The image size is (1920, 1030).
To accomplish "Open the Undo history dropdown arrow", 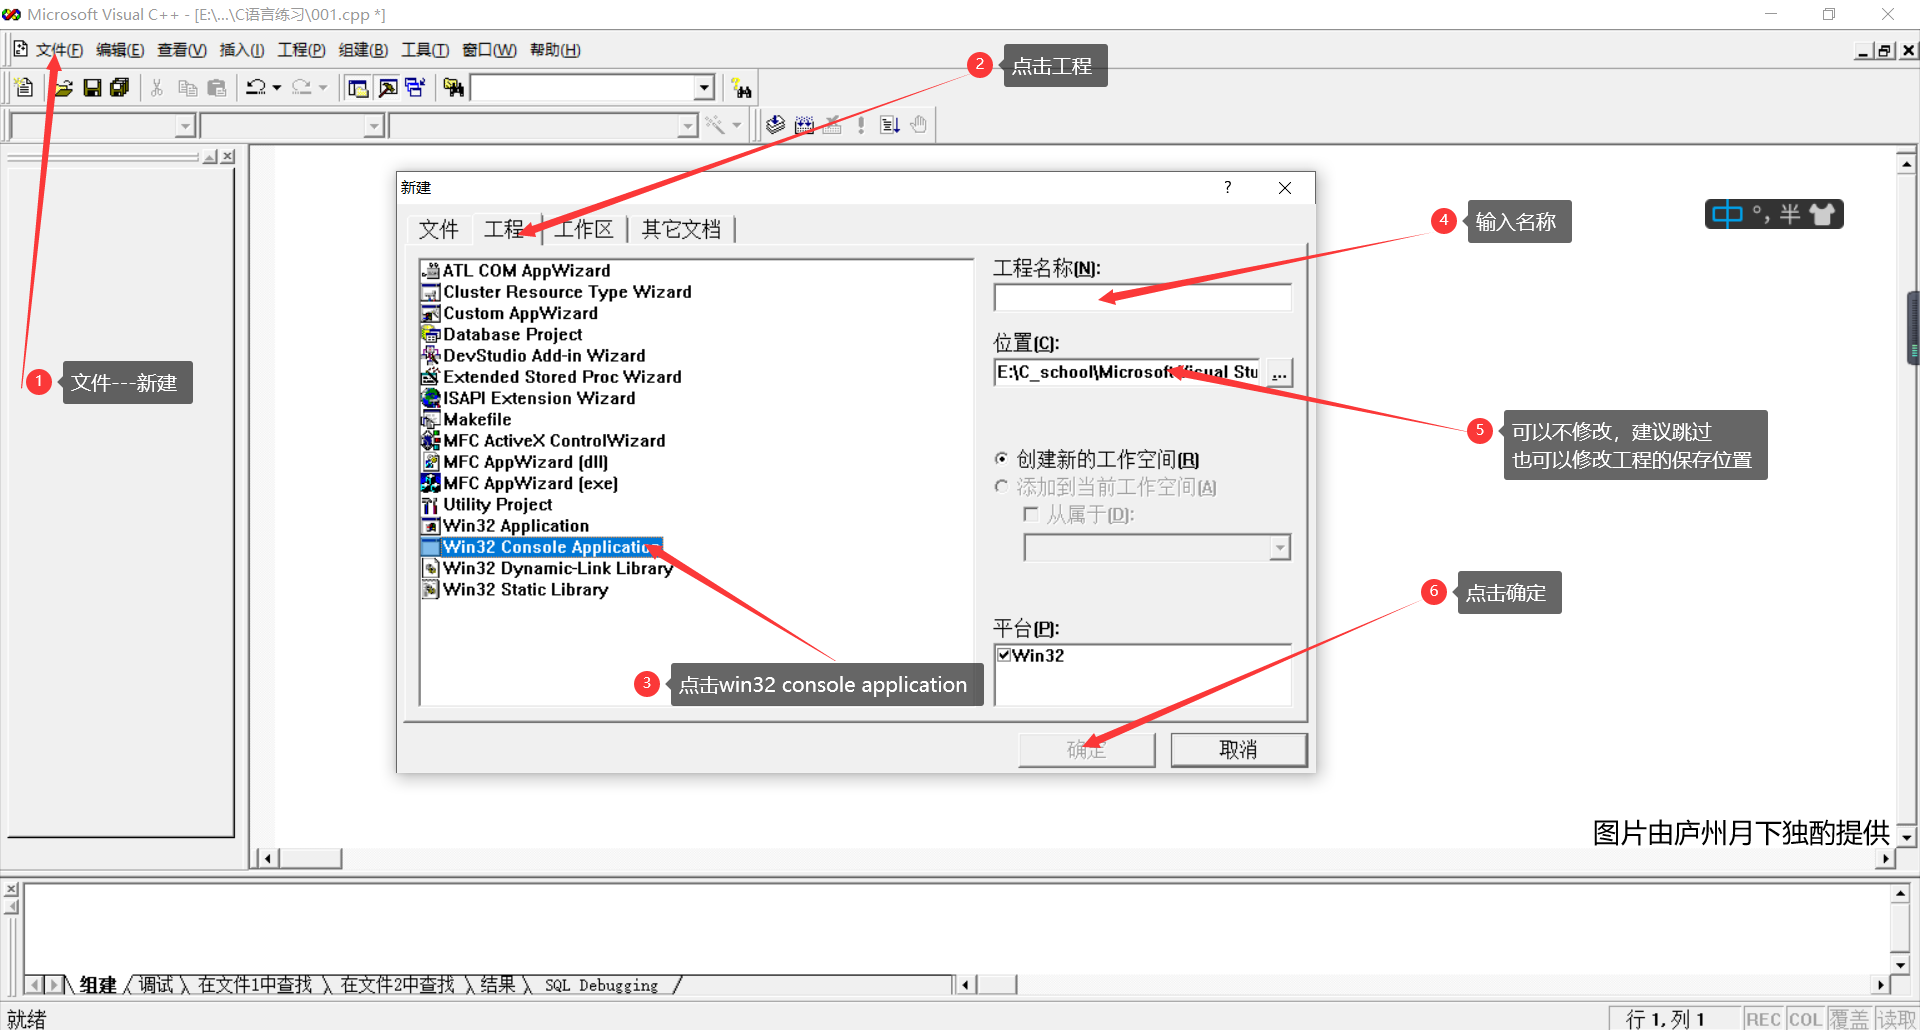I will [x=277, y=88].
